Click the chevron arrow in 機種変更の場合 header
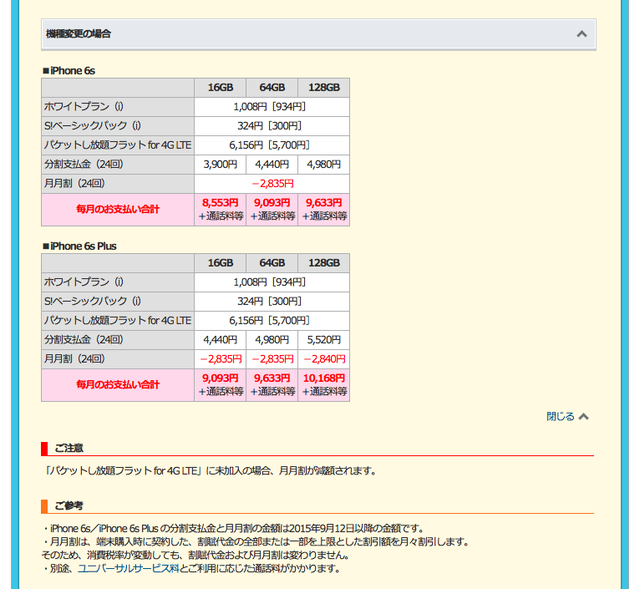Viewport: 640px width, 589px height. (x=582, y=34)
